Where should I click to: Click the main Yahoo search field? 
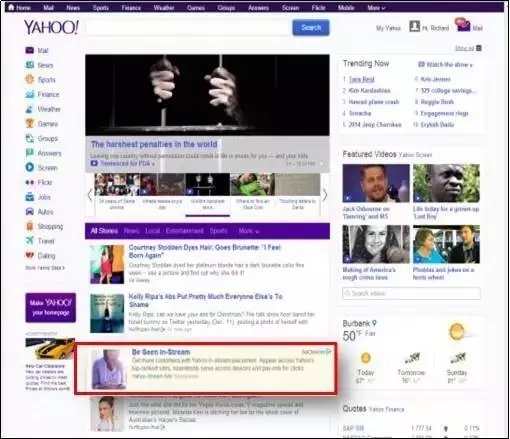click(188, 28)
